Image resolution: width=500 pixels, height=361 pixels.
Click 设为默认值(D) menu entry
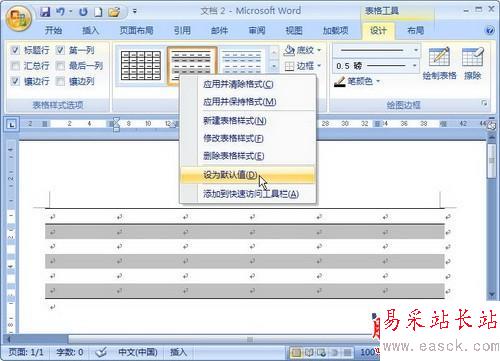pos(247,175)
